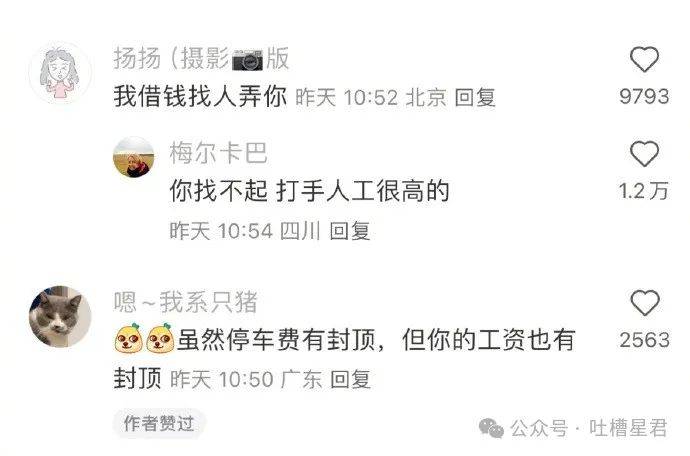
Task: Like the comment by 扬扬
Action: click(x=644, y=59)
